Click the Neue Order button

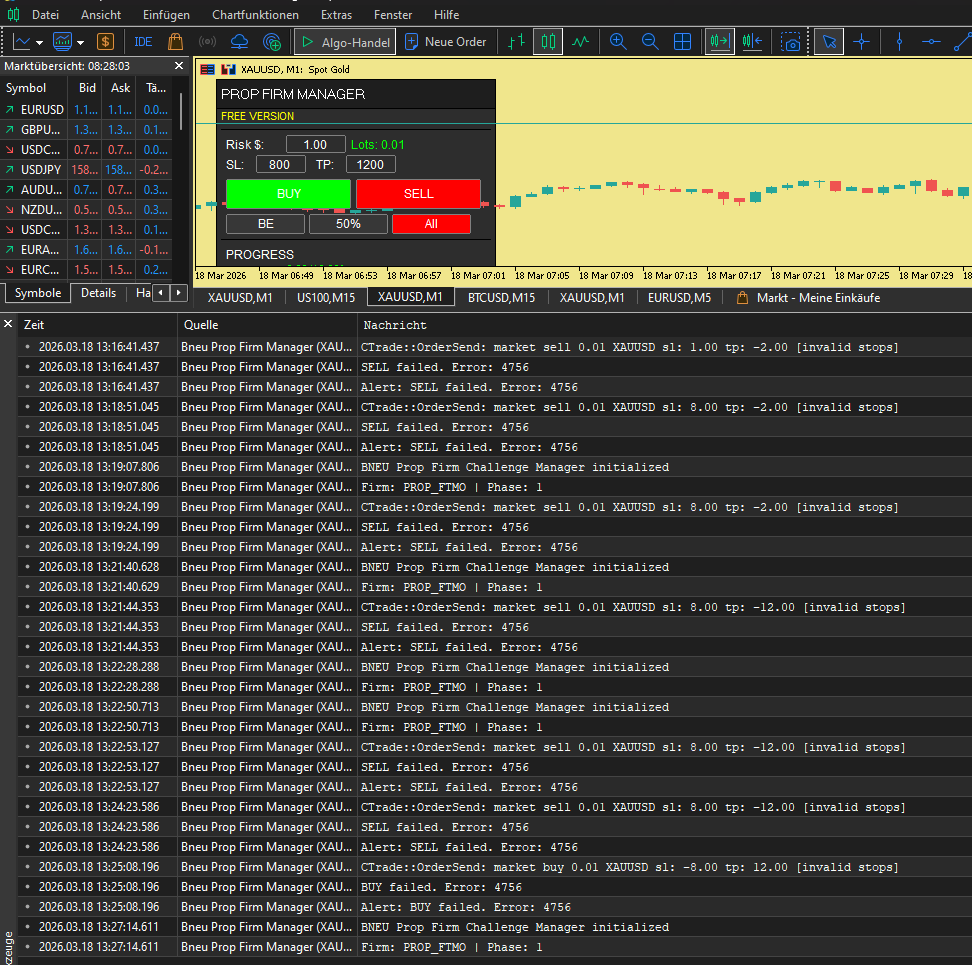pos(445,42)
